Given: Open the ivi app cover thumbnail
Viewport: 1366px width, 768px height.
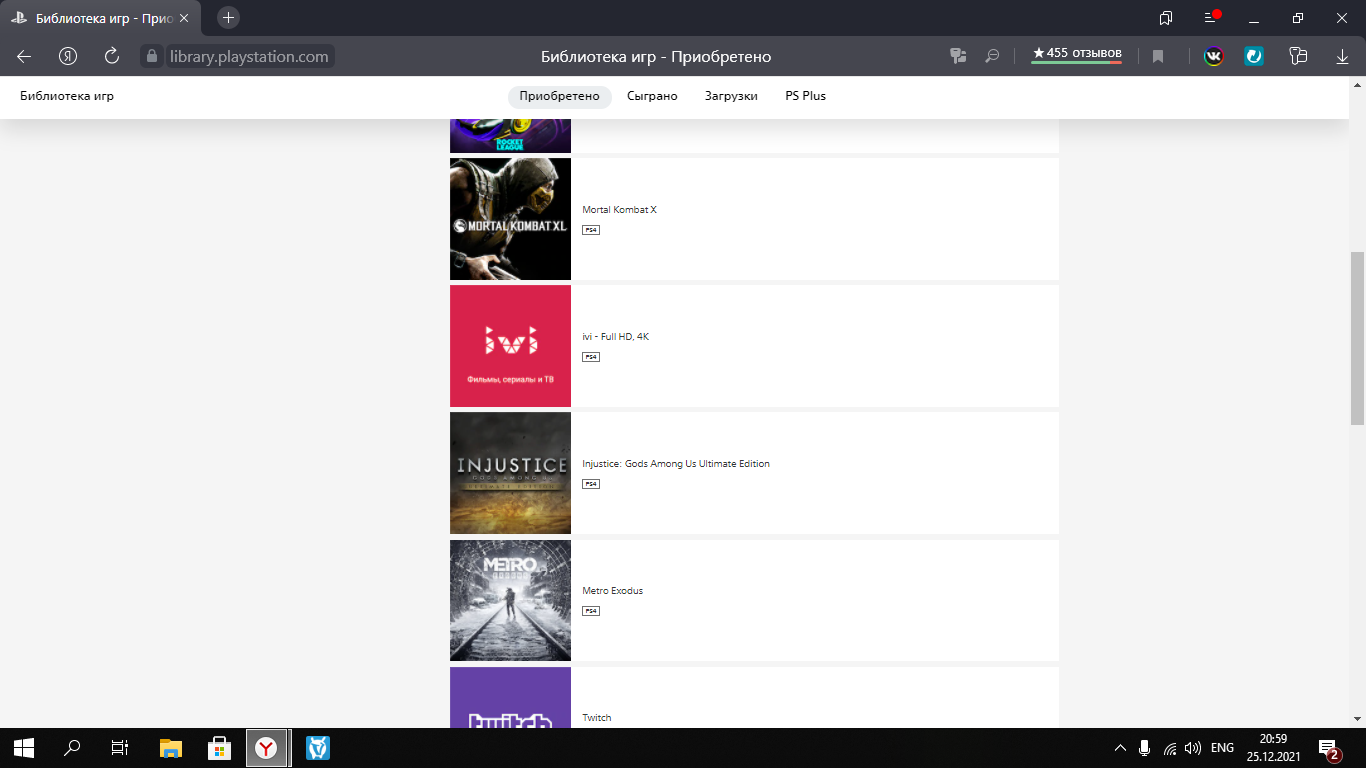Looking at the screenshot, I should (x=510, y=346).
